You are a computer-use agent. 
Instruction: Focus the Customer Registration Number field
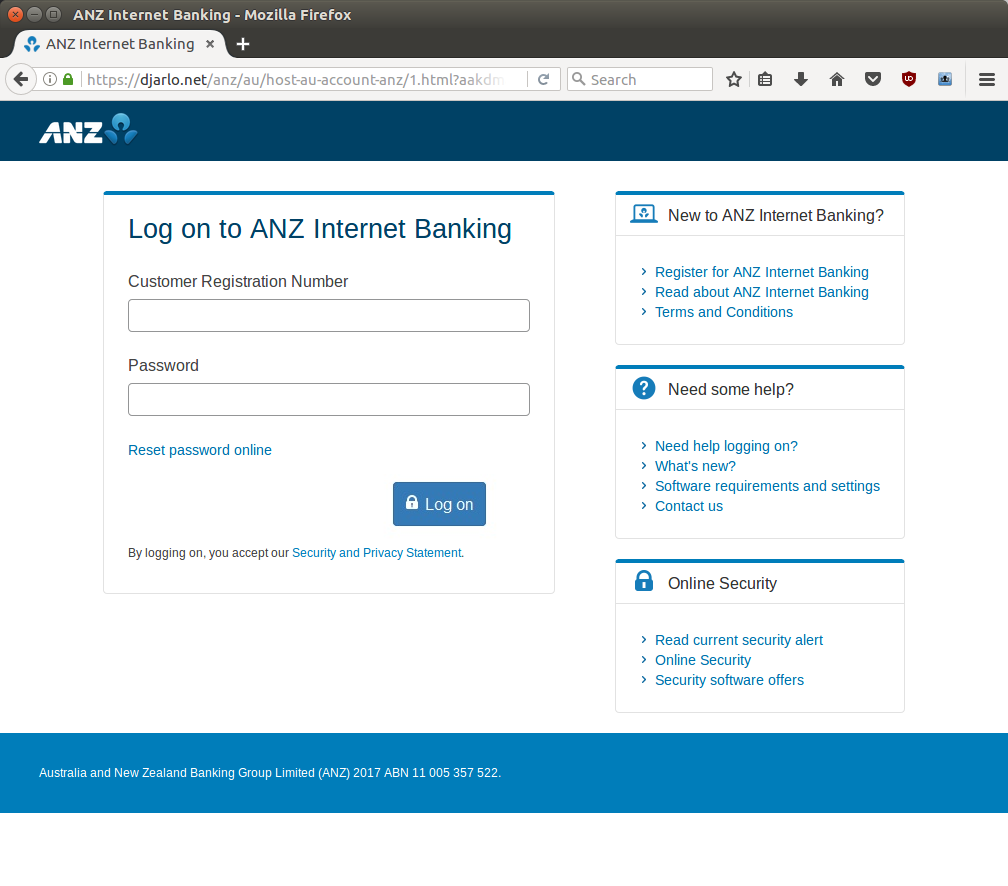coord(328,315)
